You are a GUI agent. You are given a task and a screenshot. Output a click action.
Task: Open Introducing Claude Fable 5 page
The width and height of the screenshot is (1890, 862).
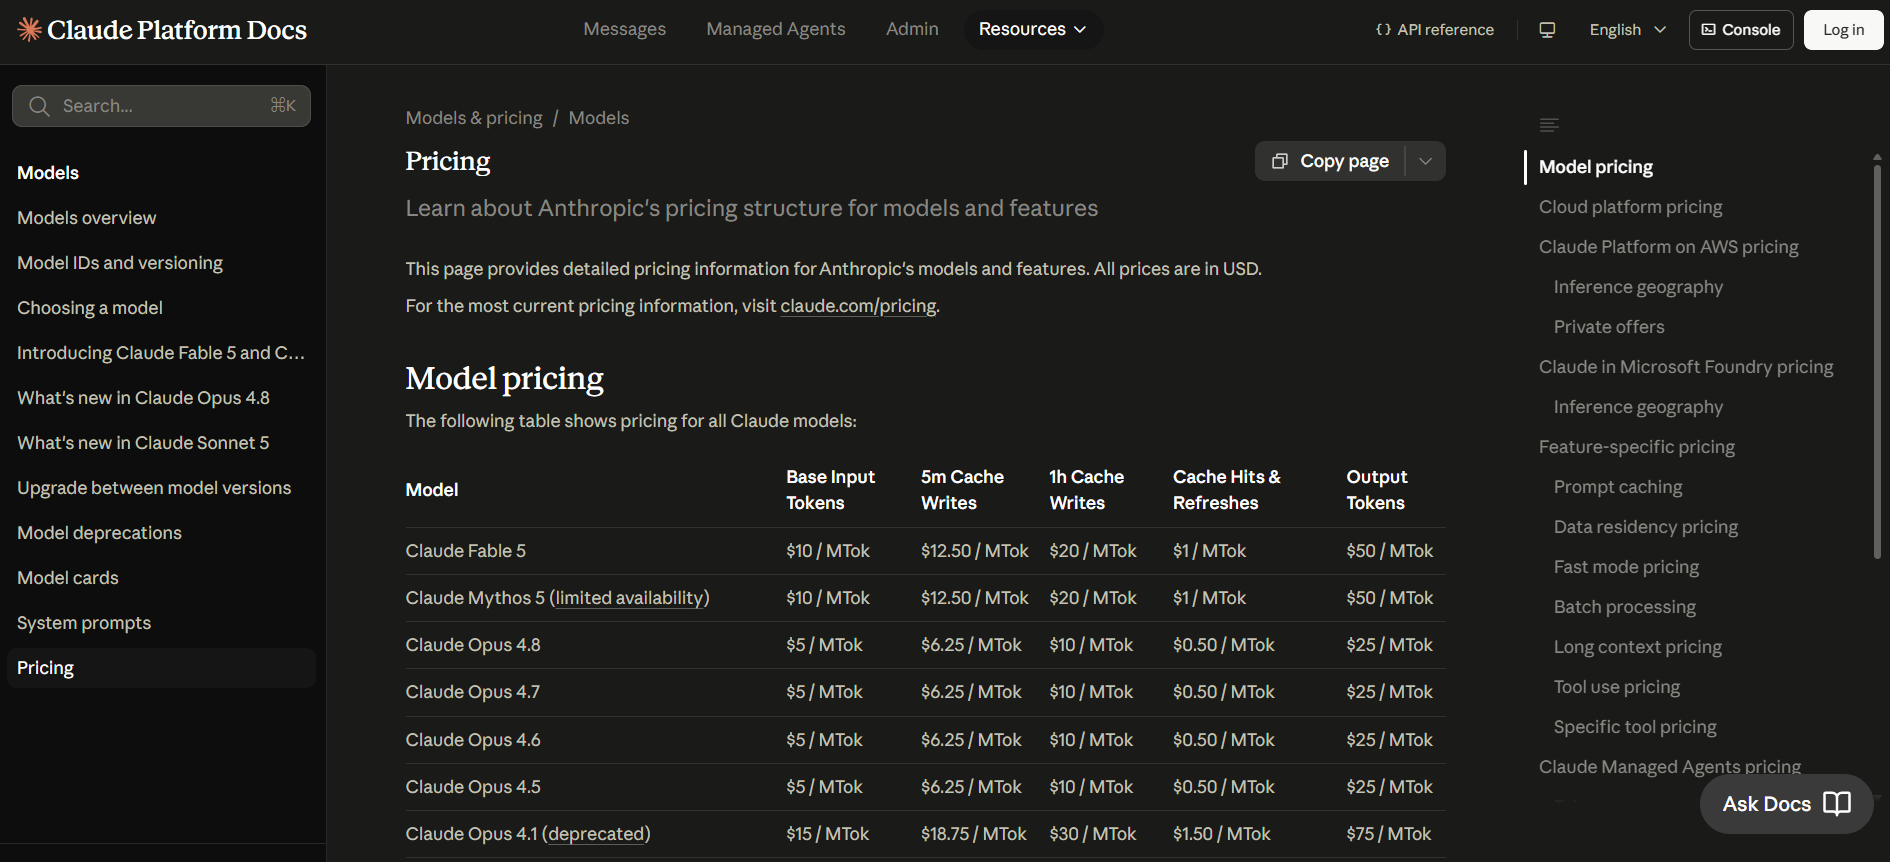coord(161,353)
